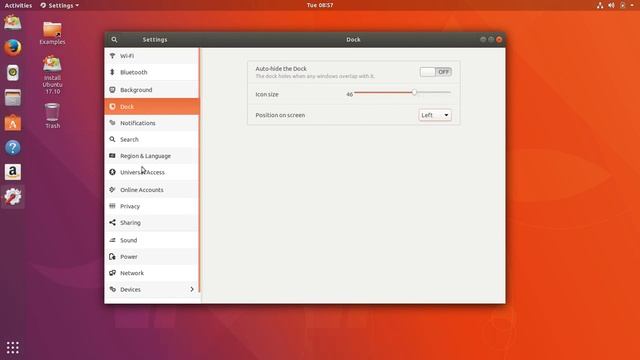Launch Amazon from the dock
Screen dimensions: 640x360
[13, 172]
